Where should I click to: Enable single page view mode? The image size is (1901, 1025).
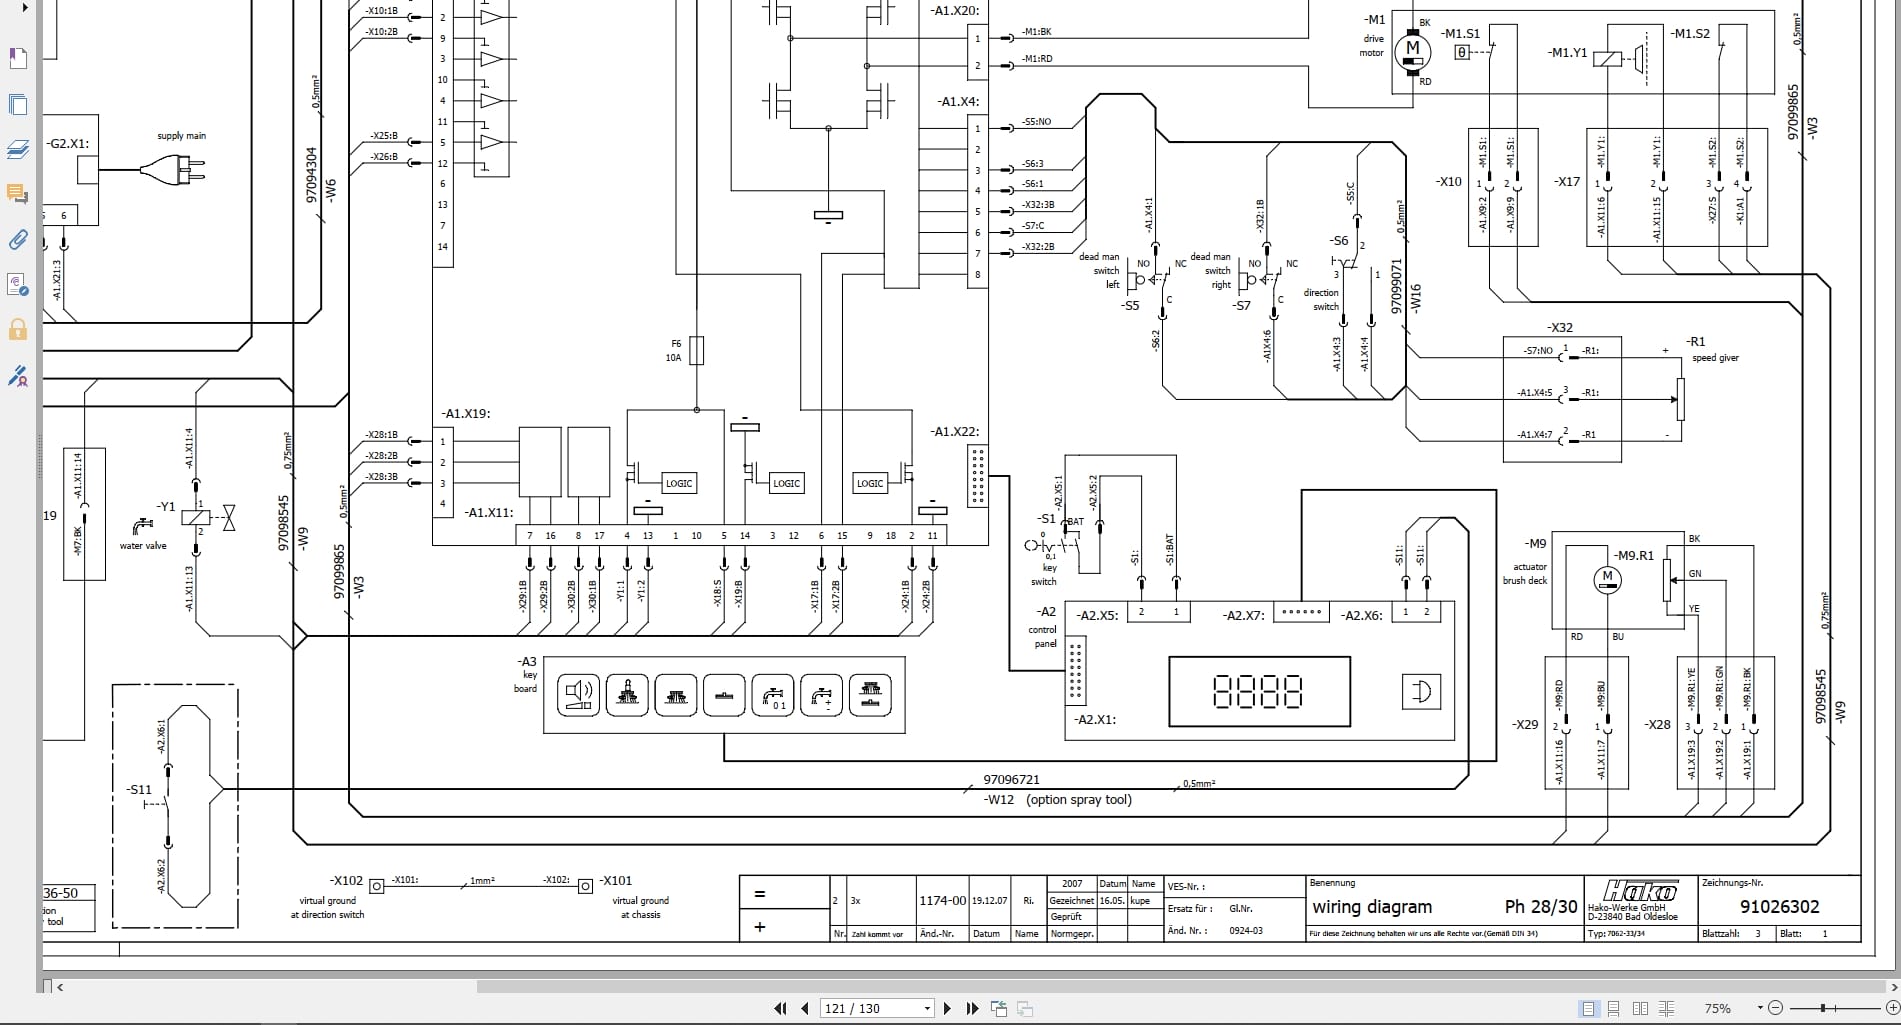coord(1588,1010)
